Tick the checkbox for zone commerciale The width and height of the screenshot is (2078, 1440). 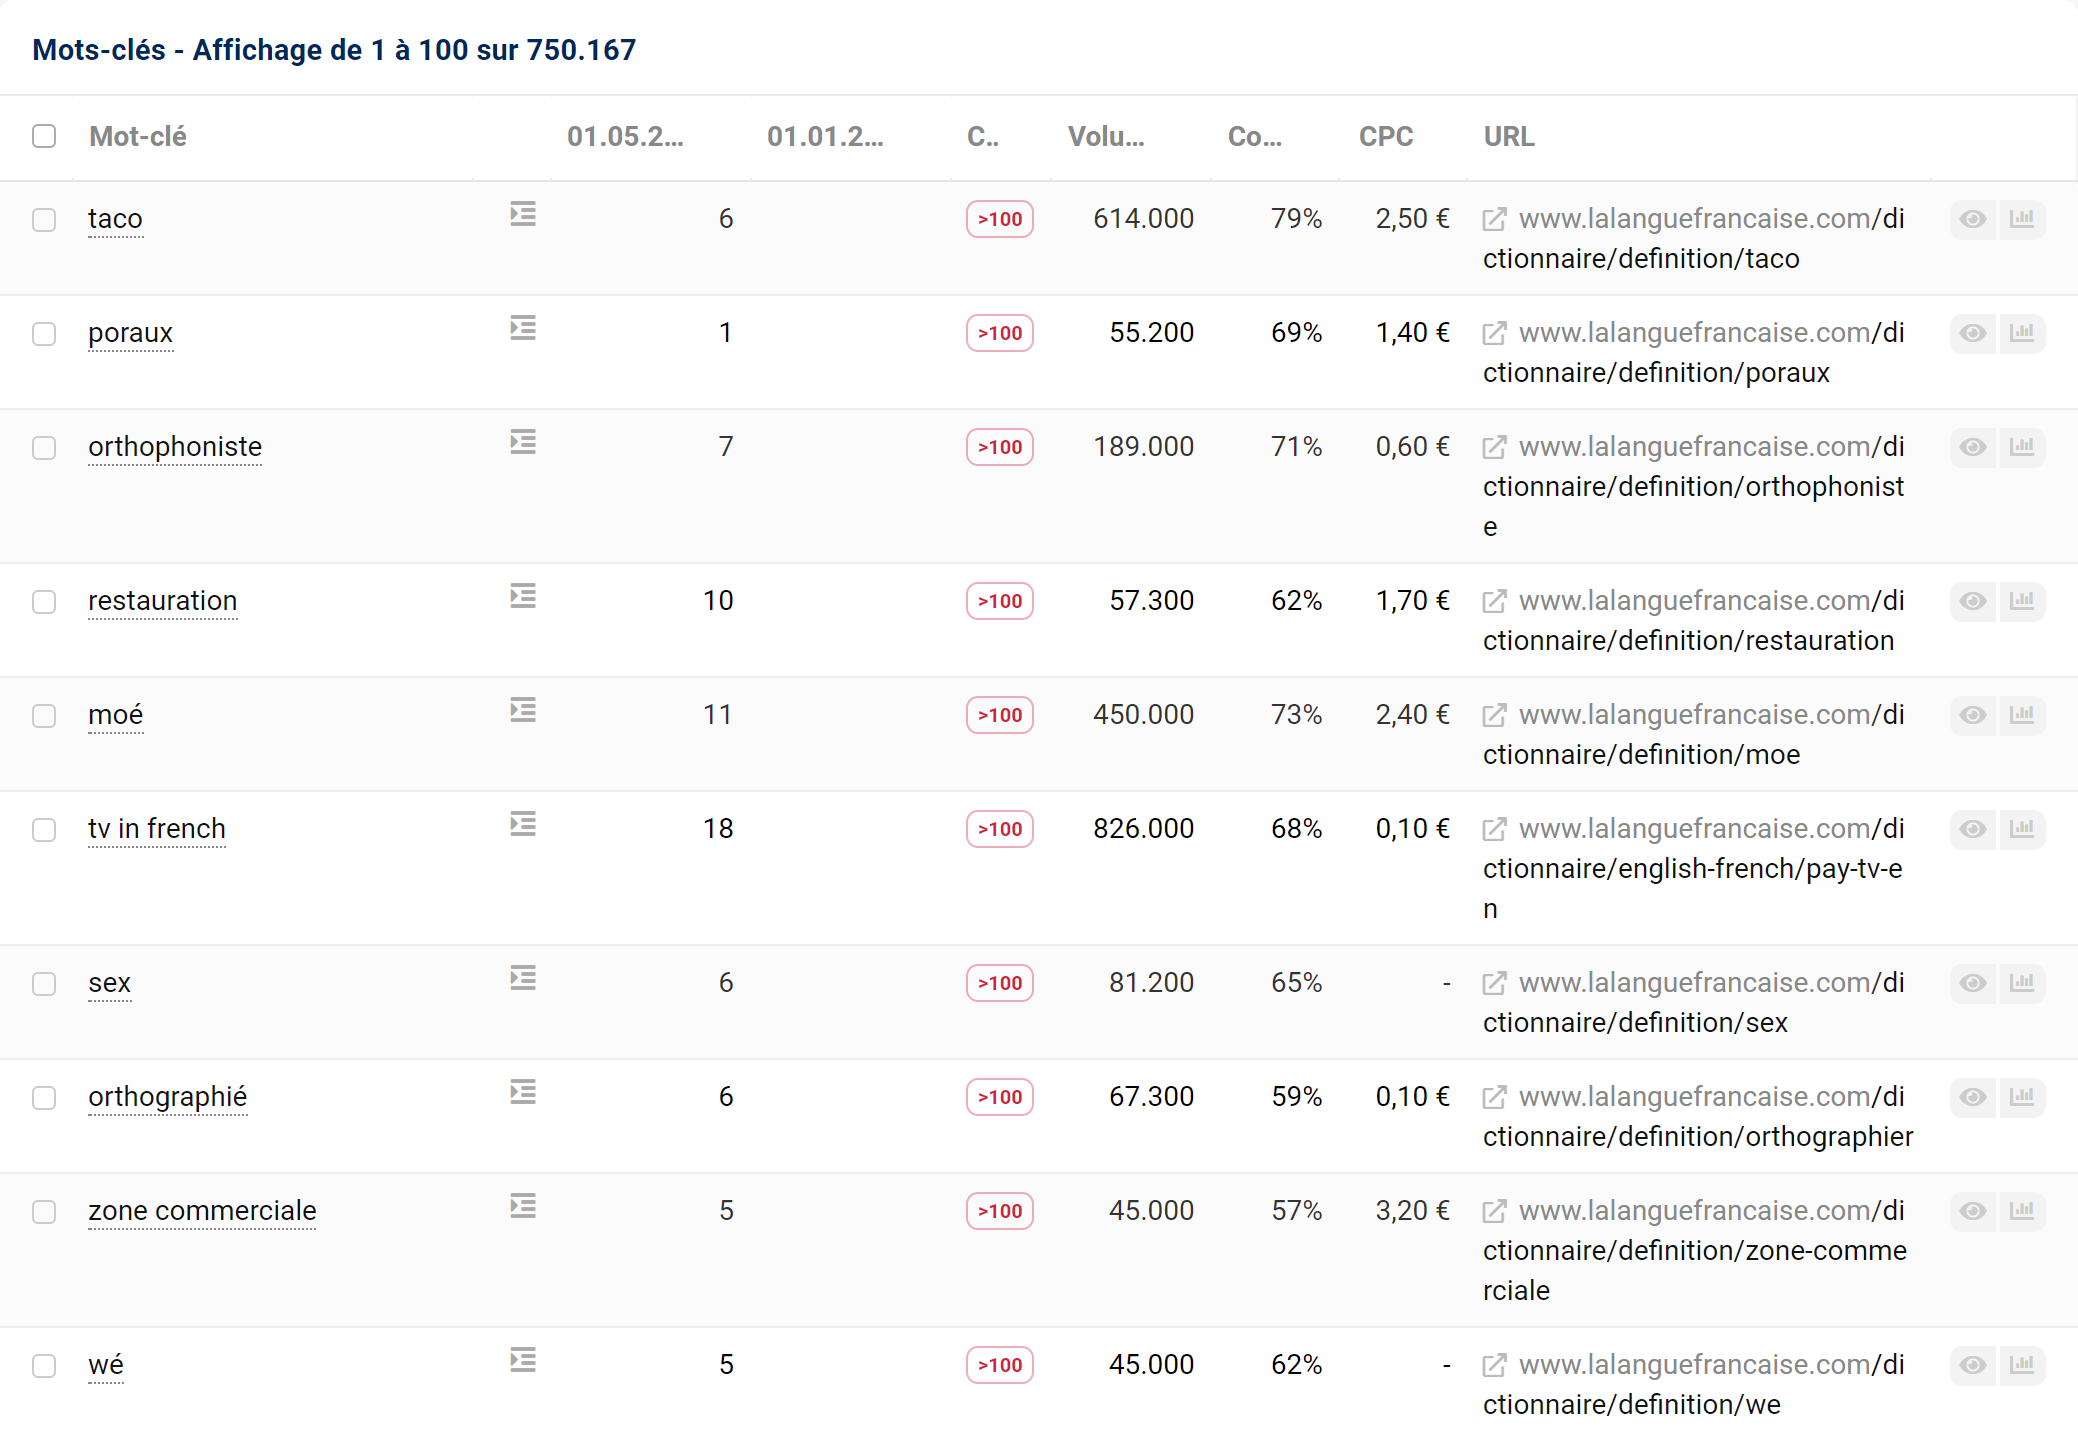(x=44, y=1212)
